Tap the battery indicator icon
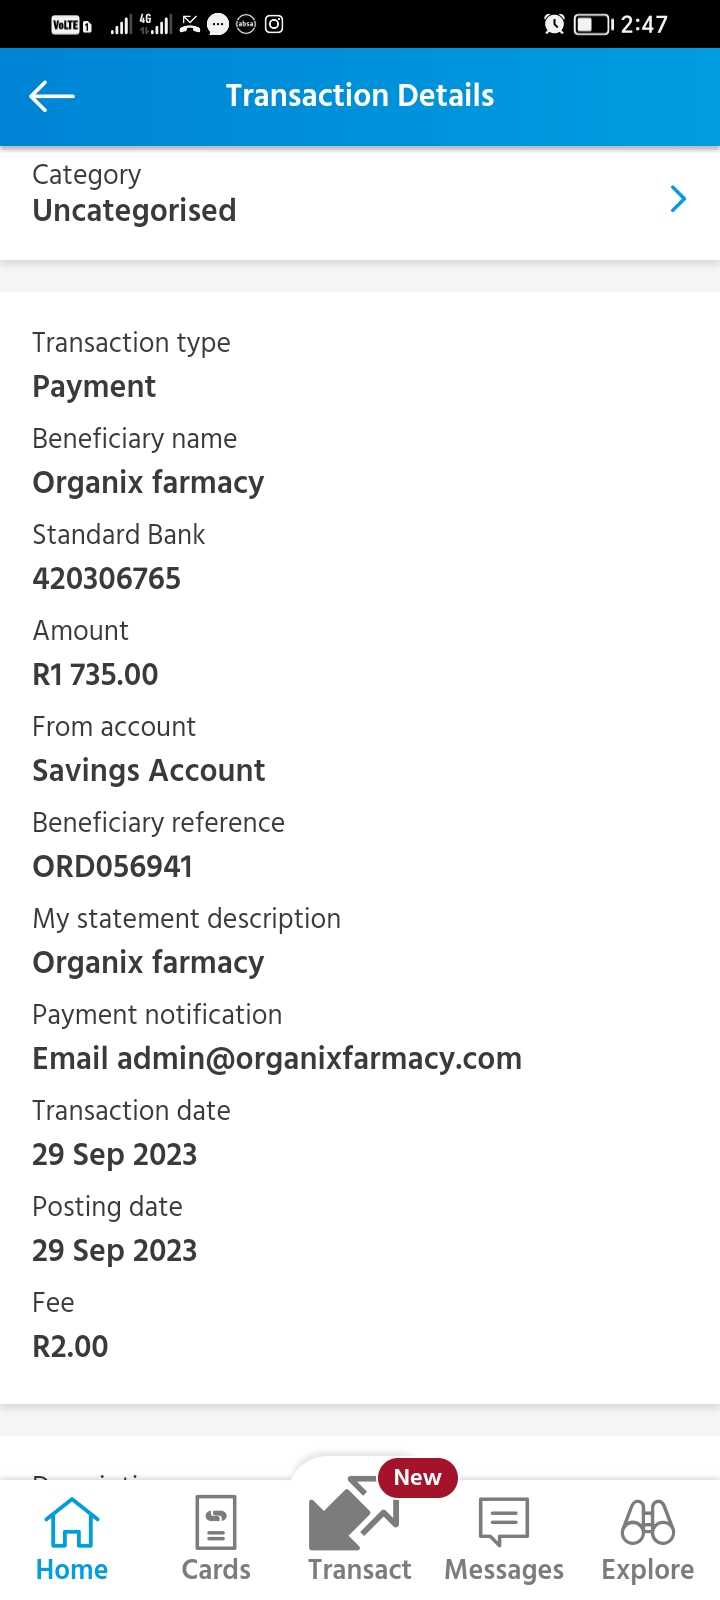 click(592, 24)
